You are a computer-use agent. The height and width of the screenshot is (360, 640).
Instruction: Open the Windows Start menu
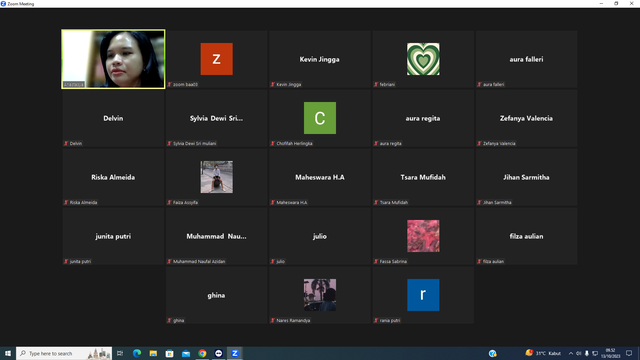(x=8, y=353)
